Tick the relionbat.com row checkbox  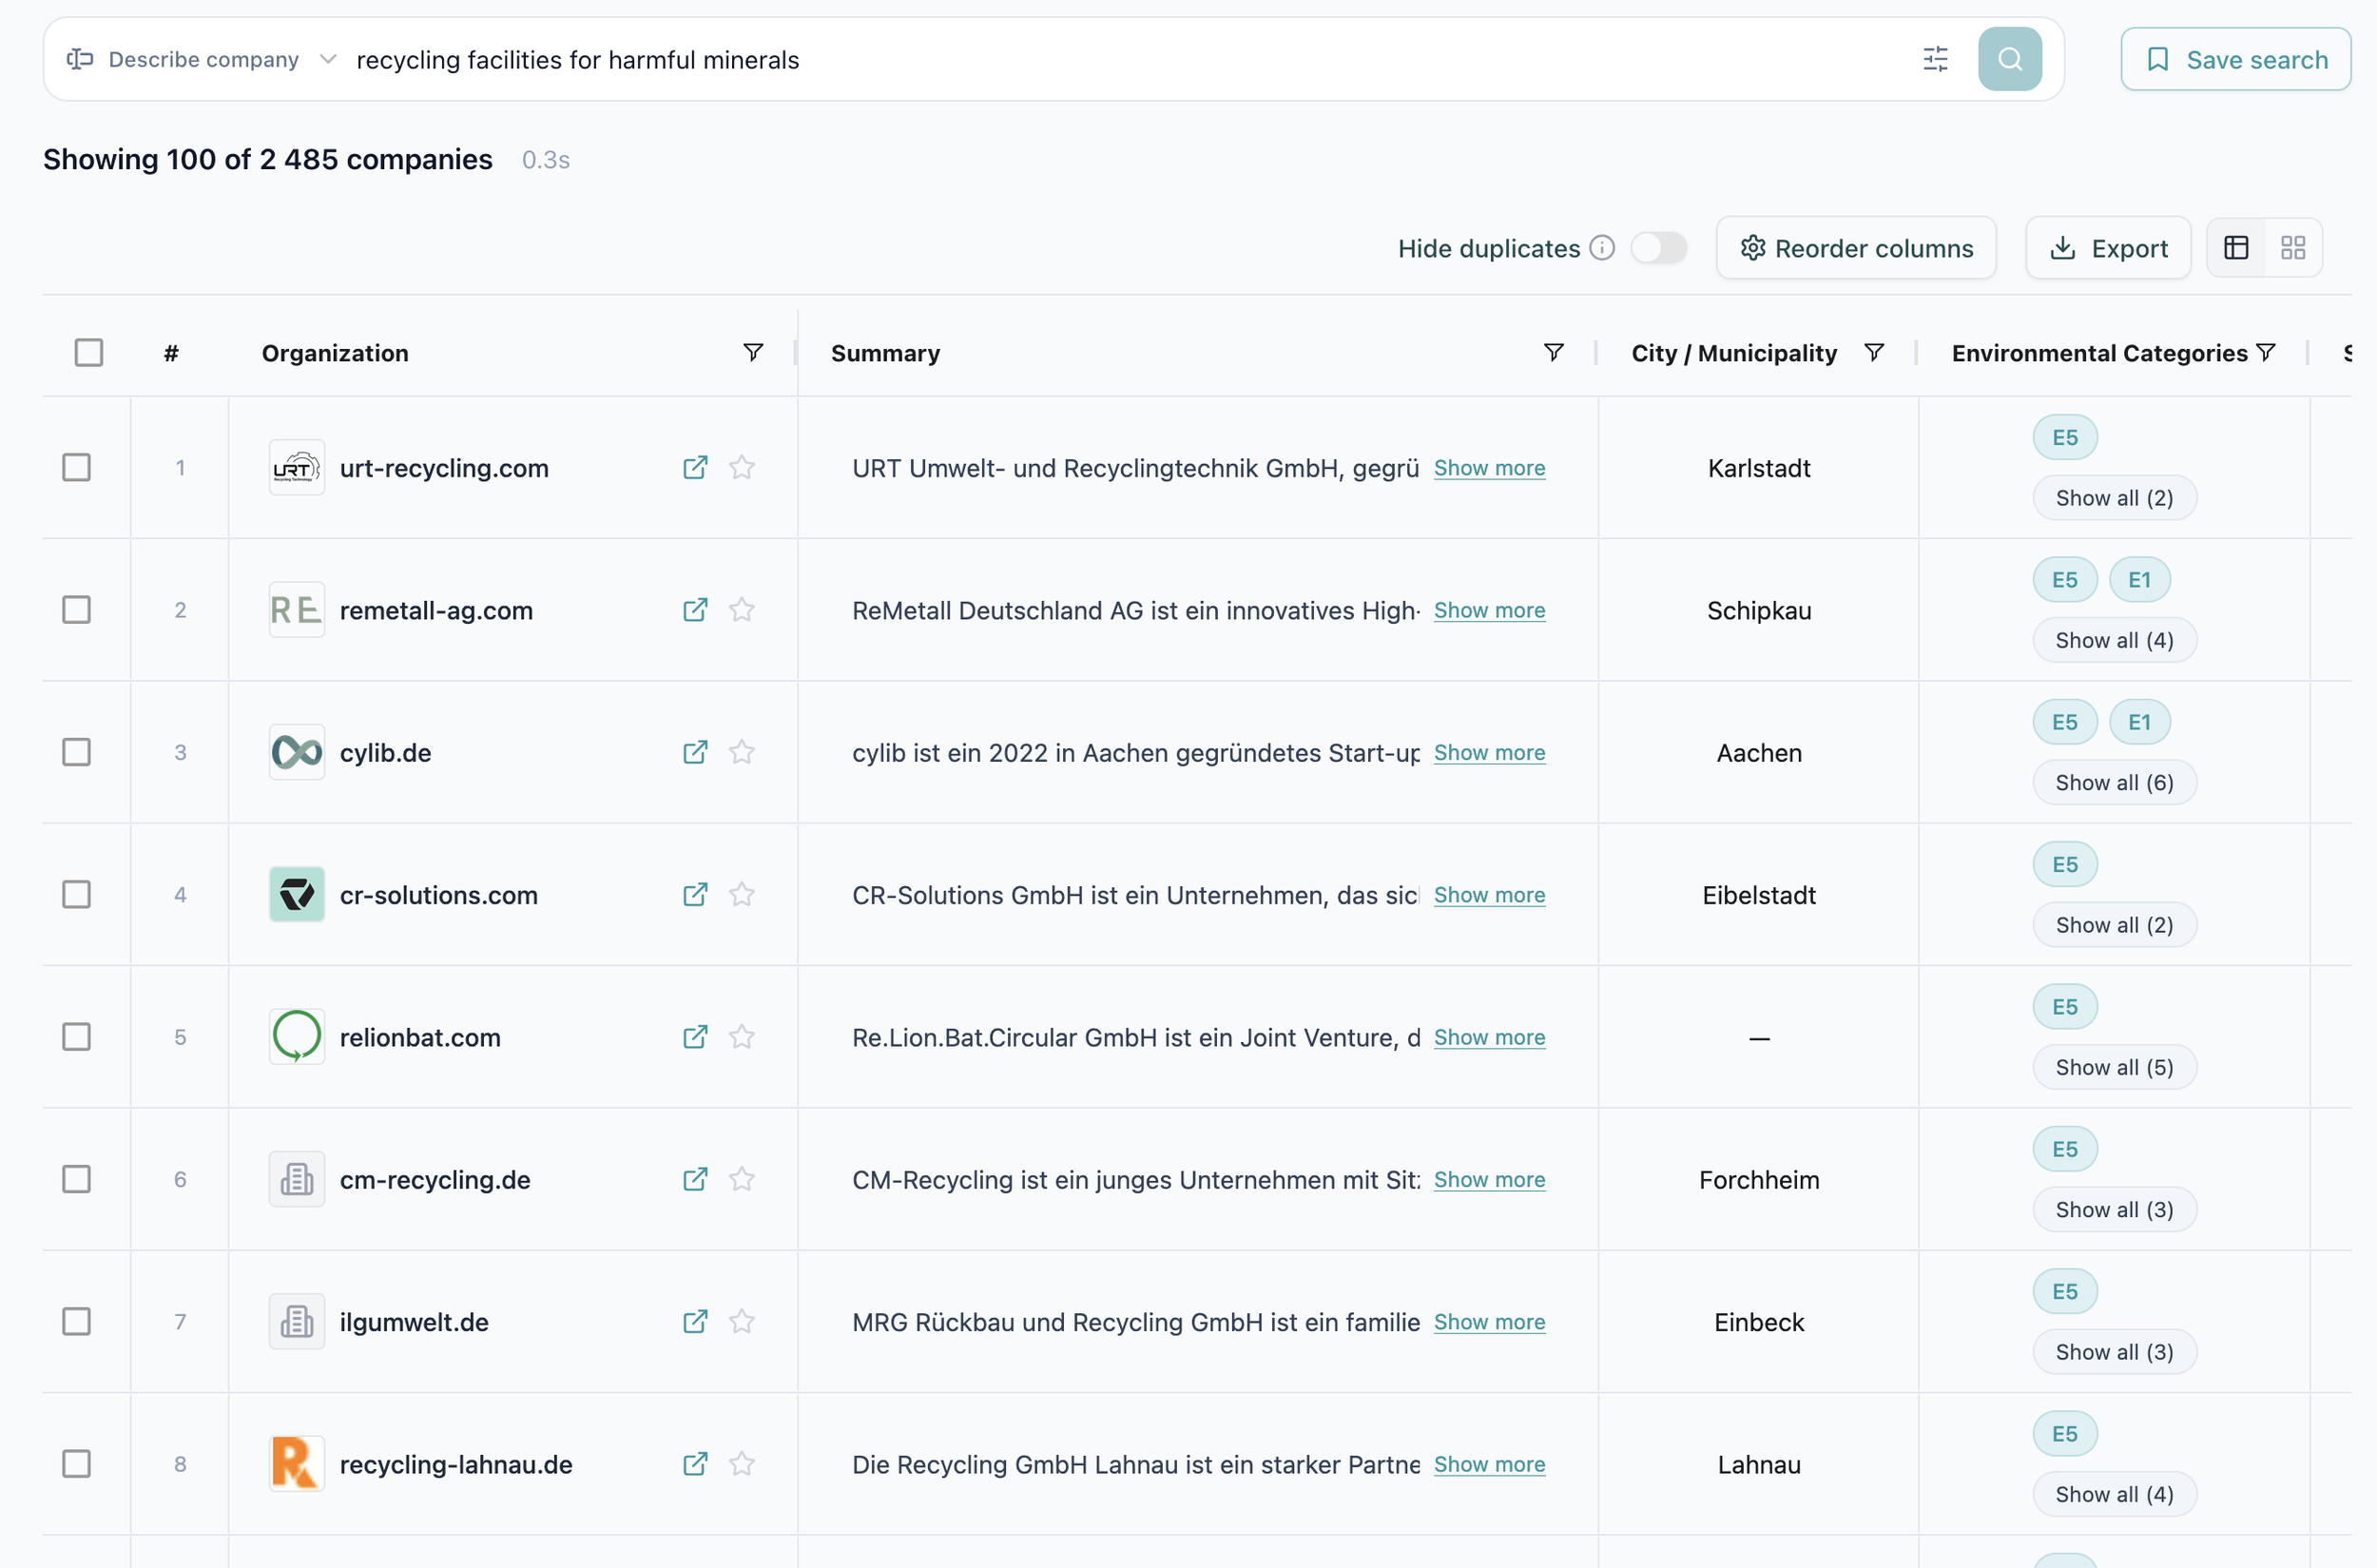click(x=77, y=1037)
